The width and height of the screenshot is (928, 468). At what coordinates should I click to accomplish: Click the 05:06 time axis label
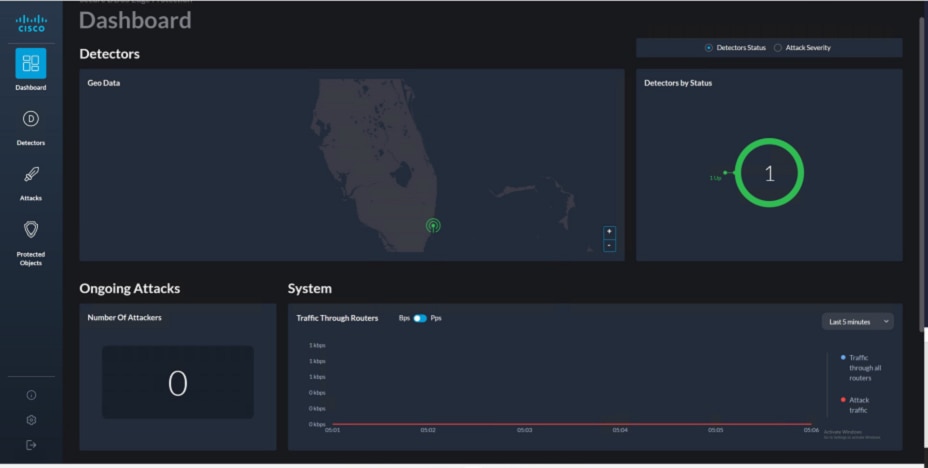point(811,430)
